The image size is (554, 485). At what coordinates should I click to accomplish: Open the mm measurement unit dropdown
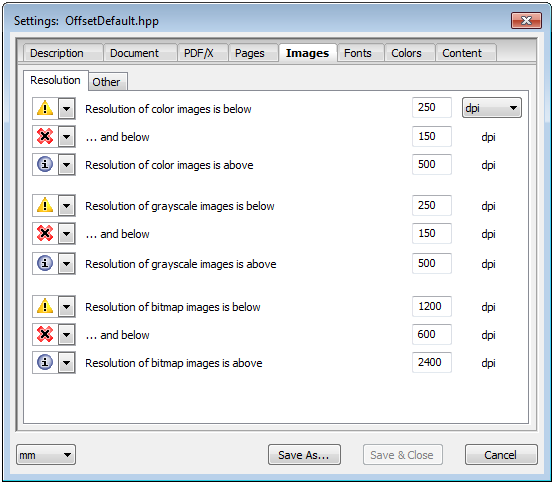point(46,455)
